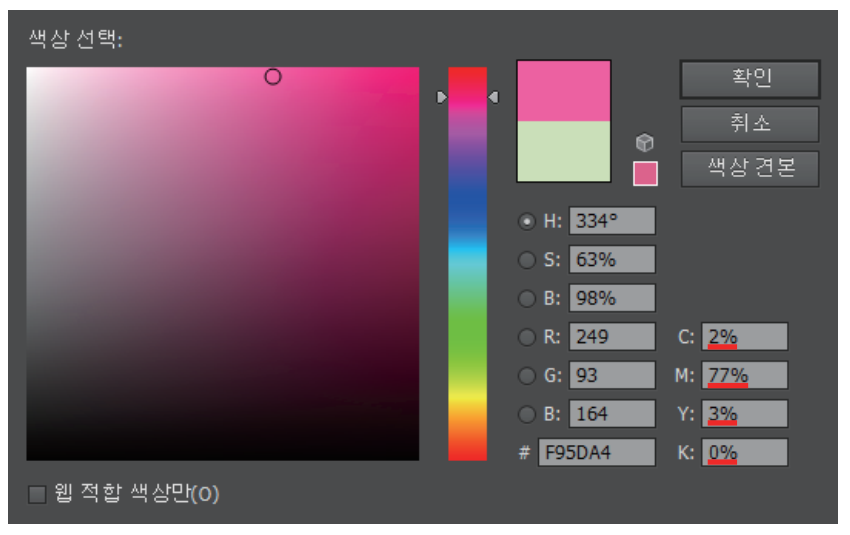The image size is (850, 535).
Task: Select the G green radio button
Action: click(527, 376)
